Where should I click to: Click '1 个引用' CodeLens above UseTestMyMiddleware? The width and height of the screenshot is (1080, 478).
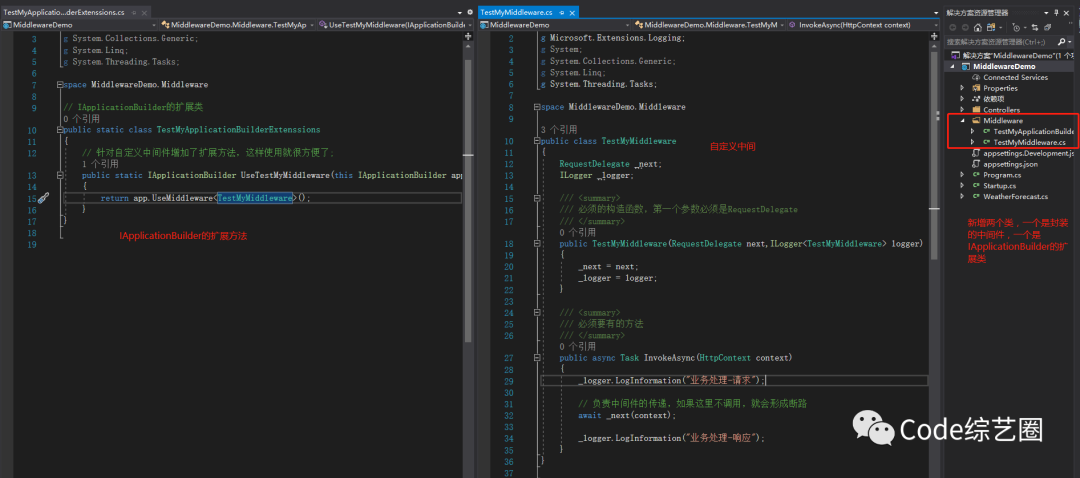[100, 164]
